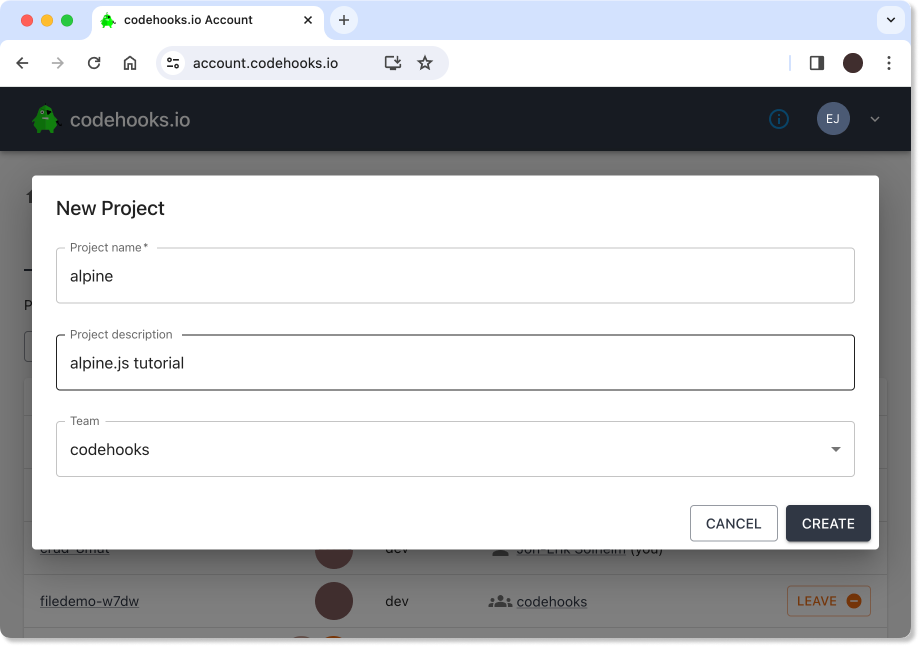Open the tab search dropdown arrow

(890, 19)
